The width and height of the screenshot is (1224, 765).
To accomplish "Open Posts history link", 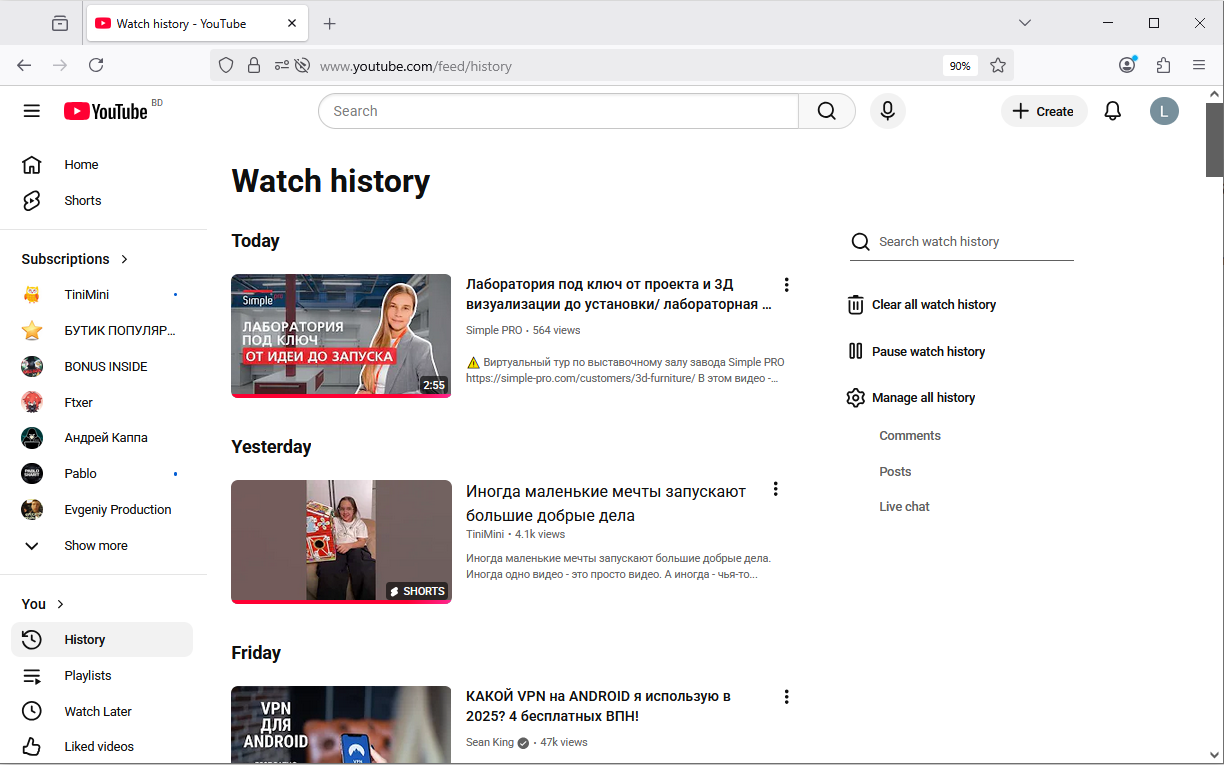I will (x=895, y=472).
